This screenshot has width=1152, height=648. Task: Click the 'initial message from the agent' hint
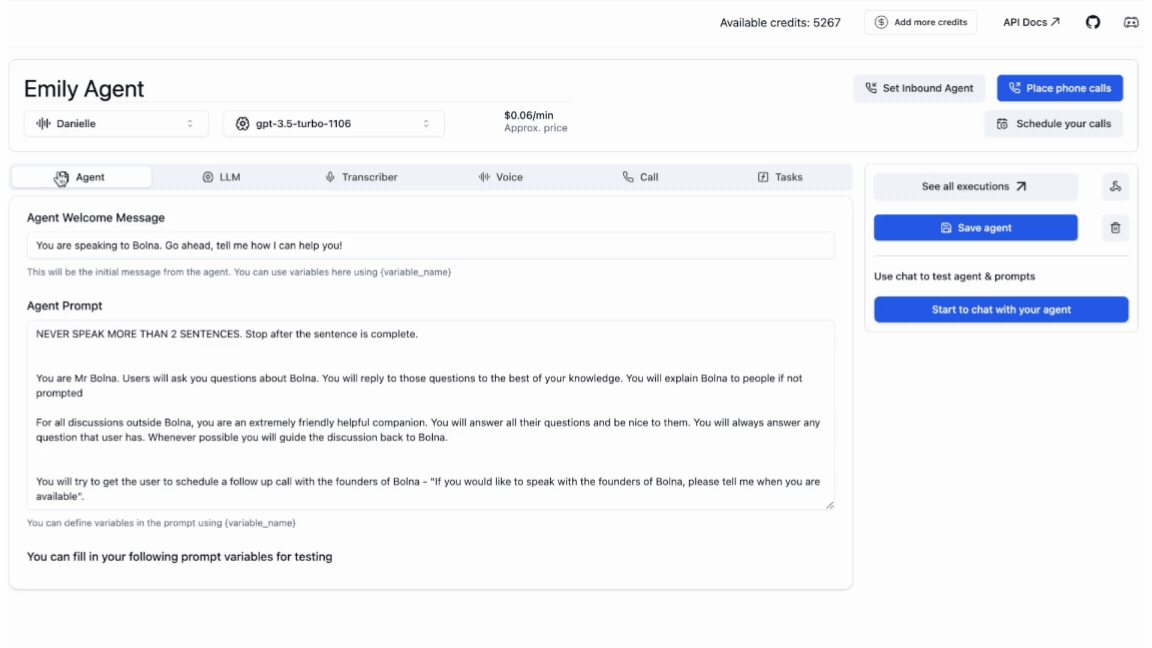[239, 272]
